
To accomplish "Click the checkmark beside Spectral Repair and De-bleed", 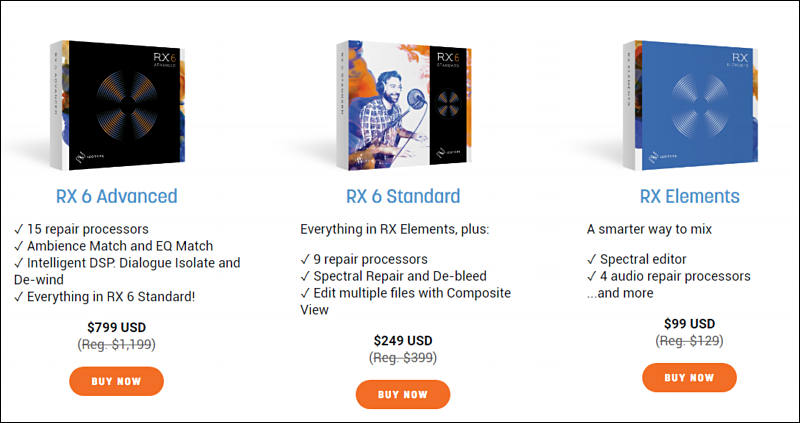I will tap(305, 276).
